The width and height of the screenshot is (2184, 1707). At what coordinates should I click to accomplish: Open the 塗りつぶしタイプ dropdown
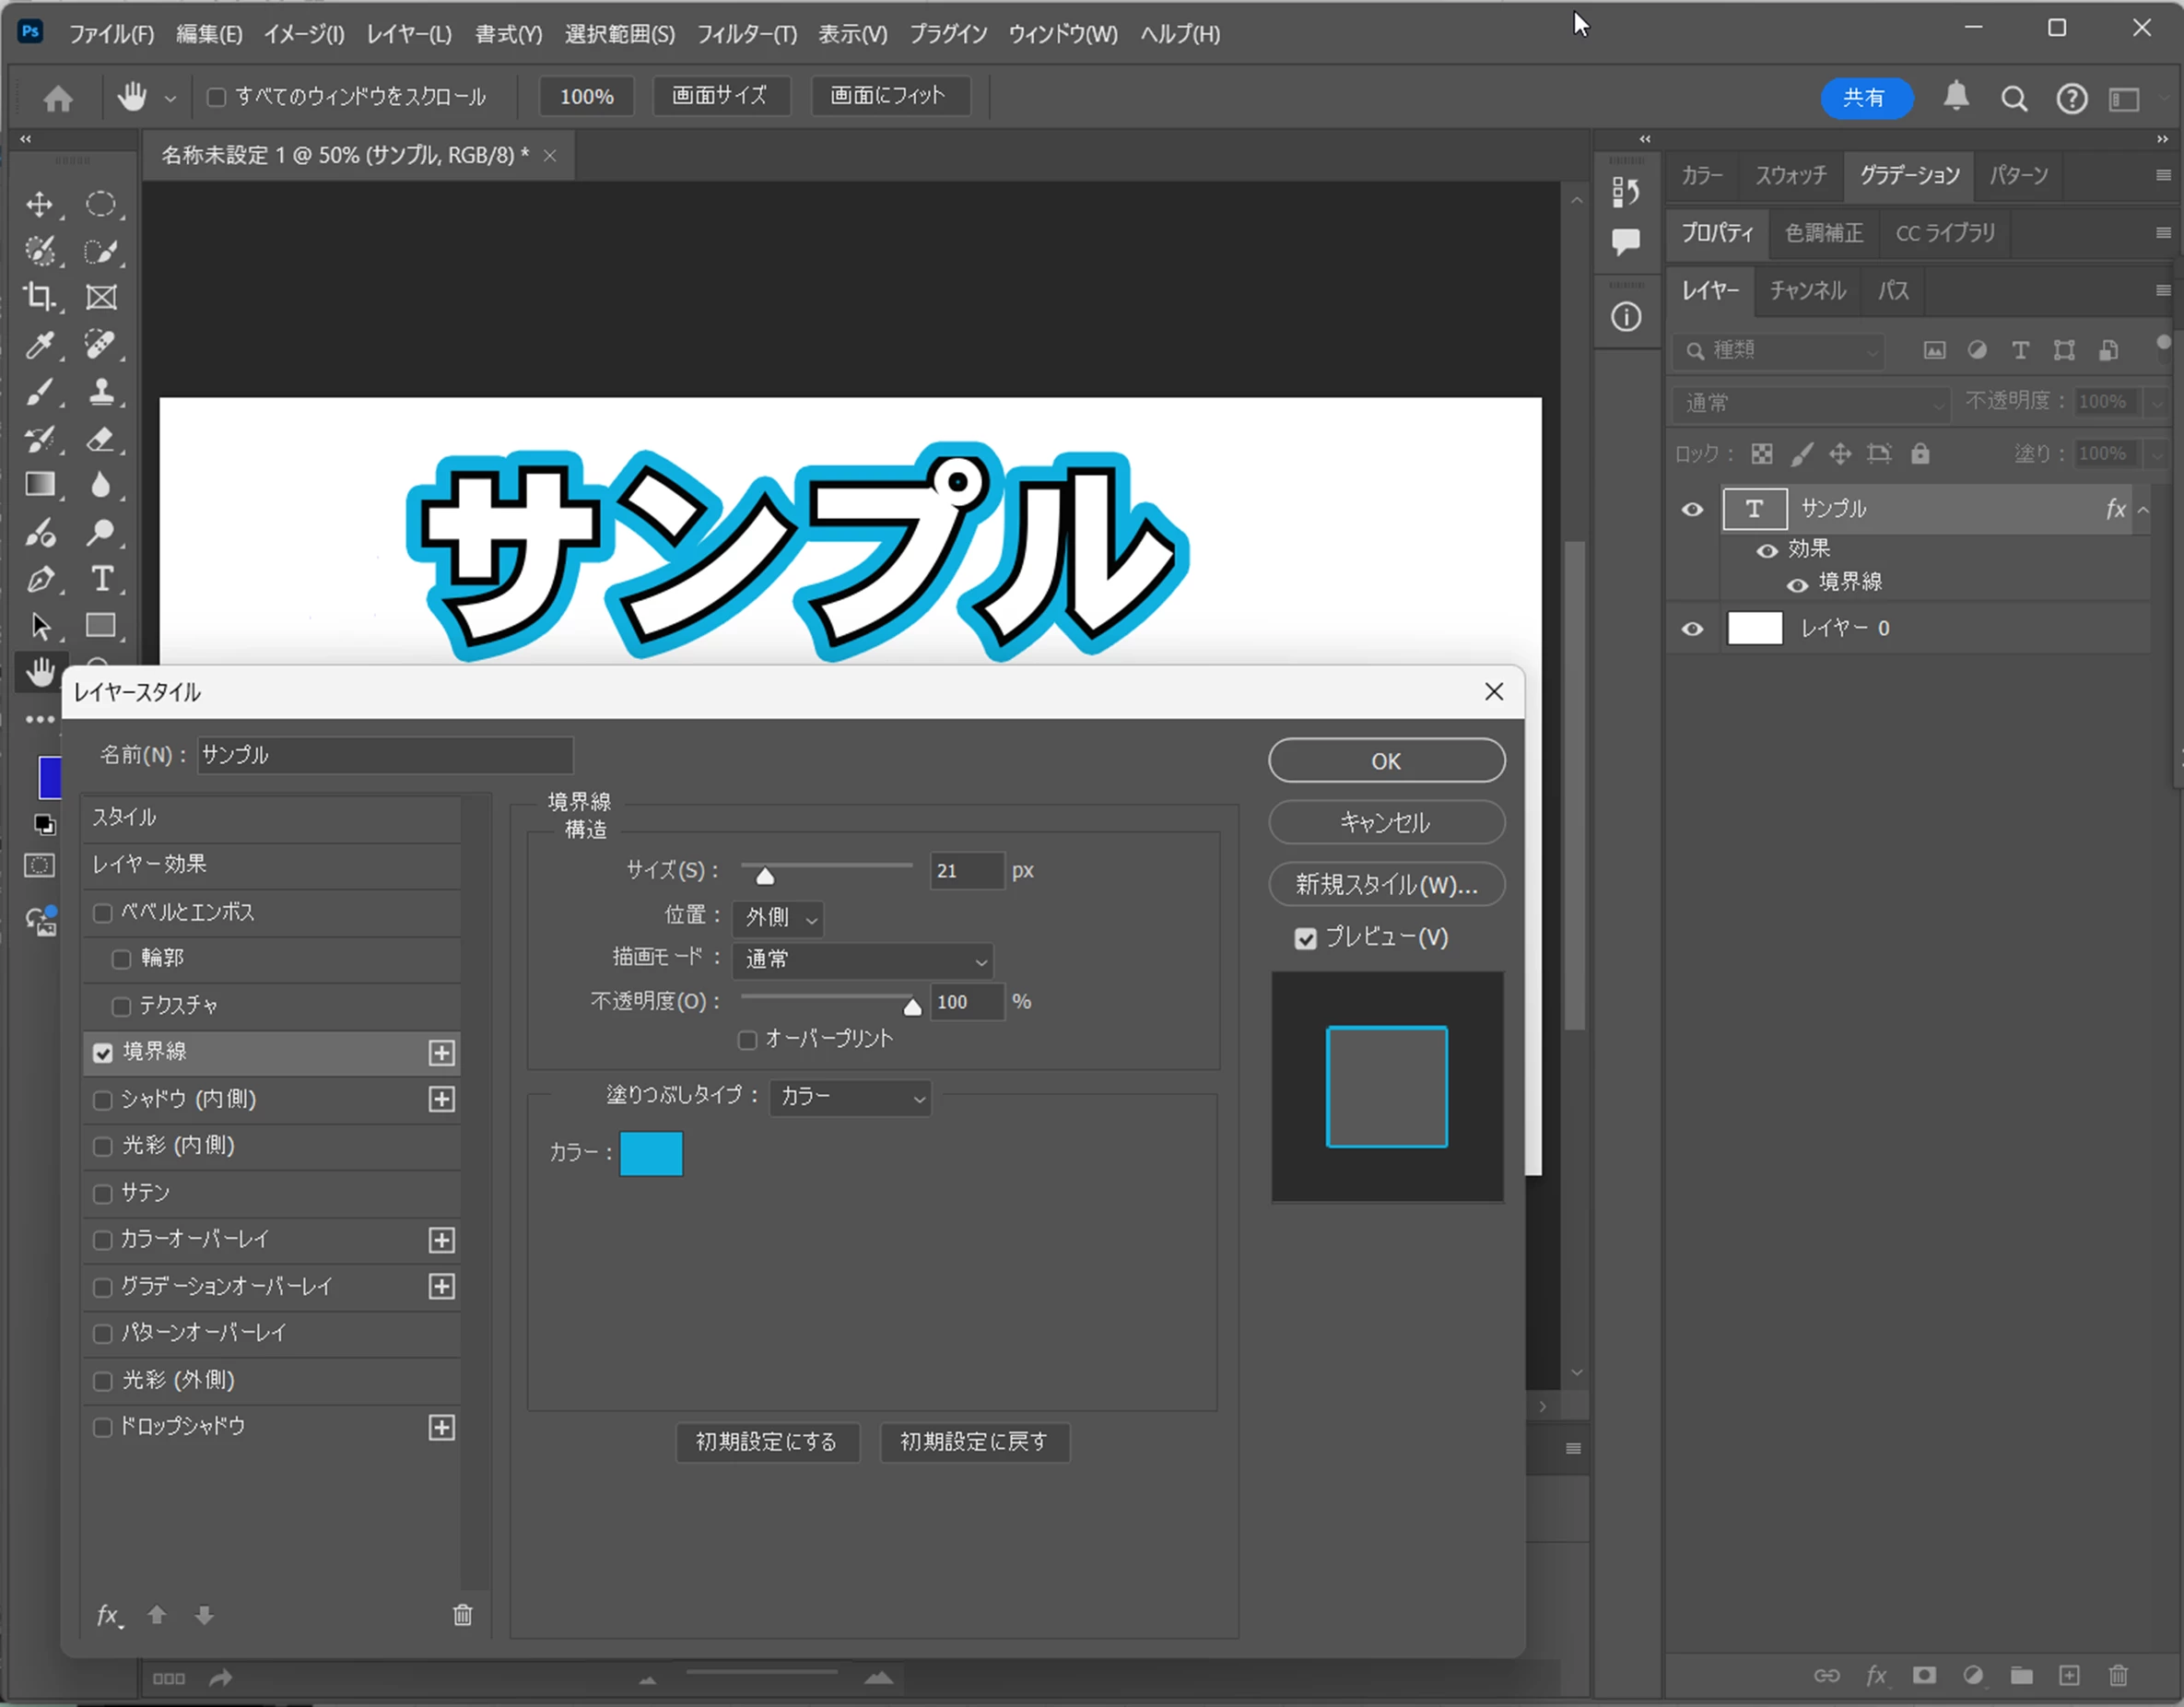coord(850,1097)
